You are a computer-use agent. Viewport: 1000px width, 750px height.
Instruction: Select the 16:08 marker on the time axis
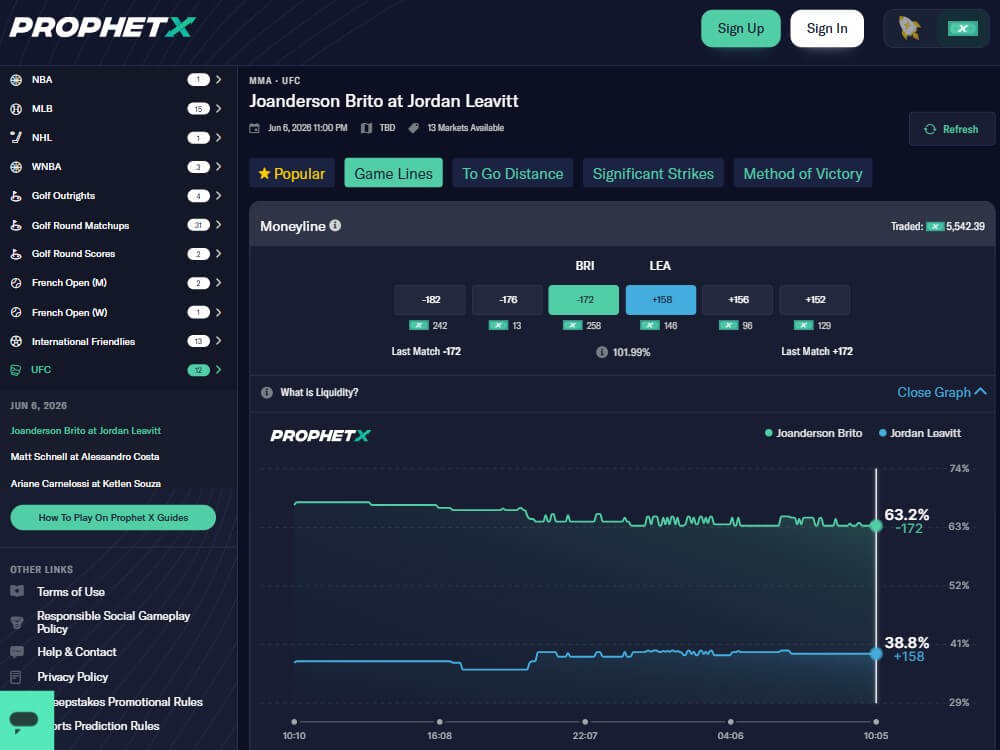click(439, 722)
